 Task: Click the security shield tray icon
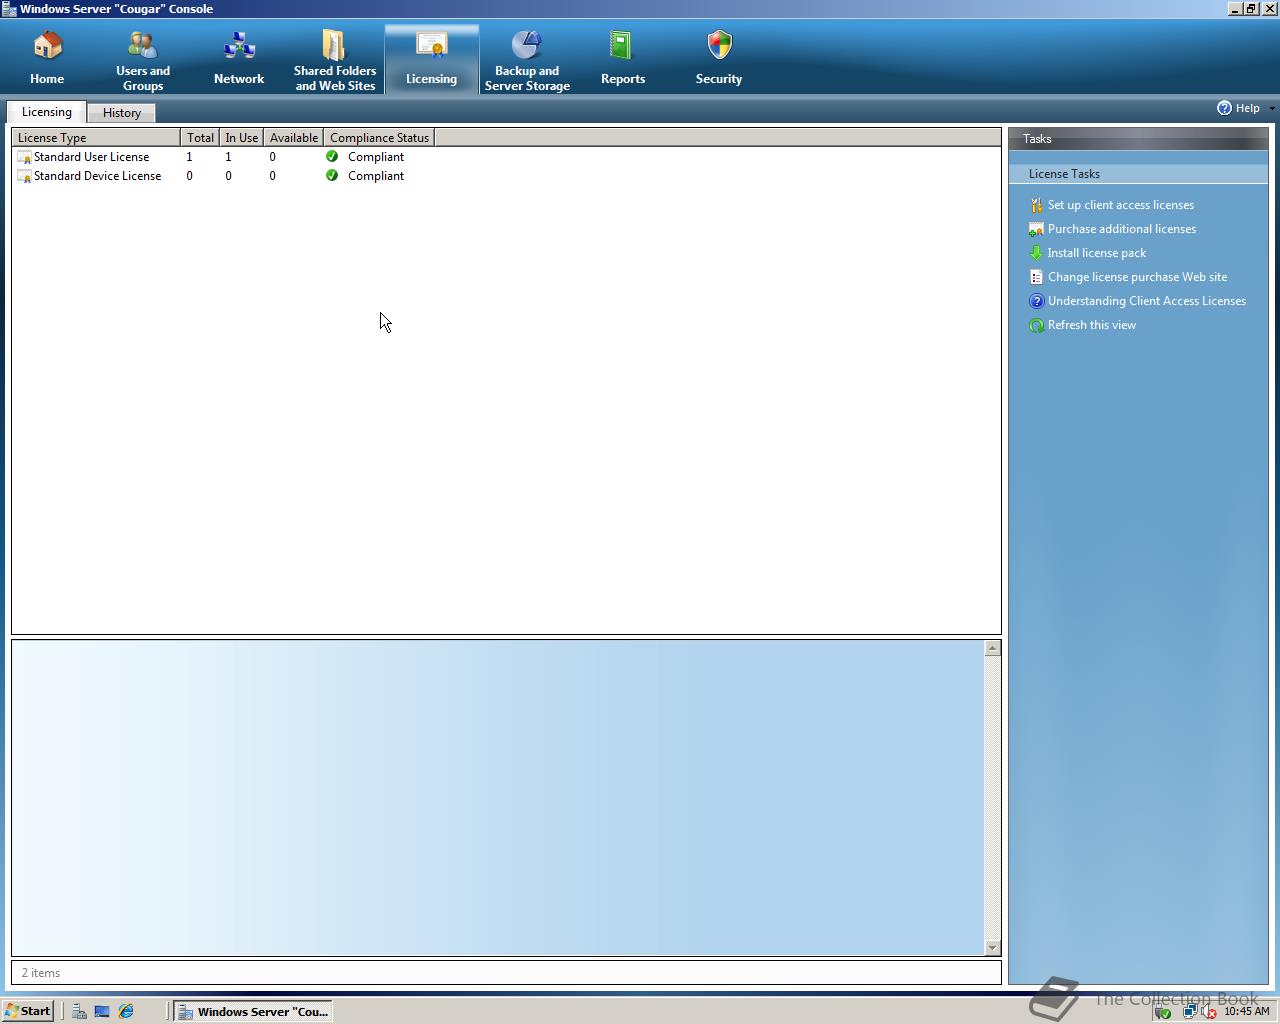coord(1163,1012)
